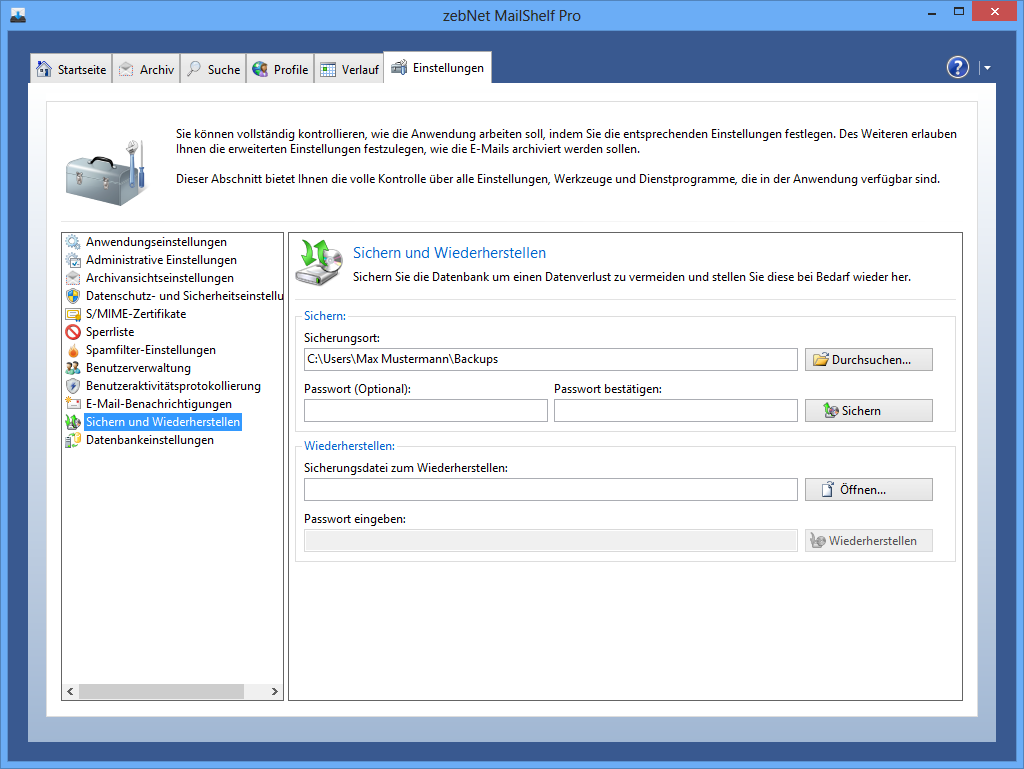Click the Sichern und Wiederherstellen heading
This screenshot has height=769, width=1024.
click(x=449, y=253)
